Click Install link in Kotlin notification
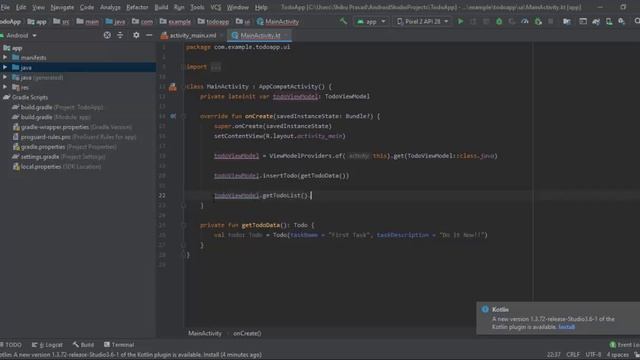The width and height of the screenshot is (640, 360). (567, 327)
